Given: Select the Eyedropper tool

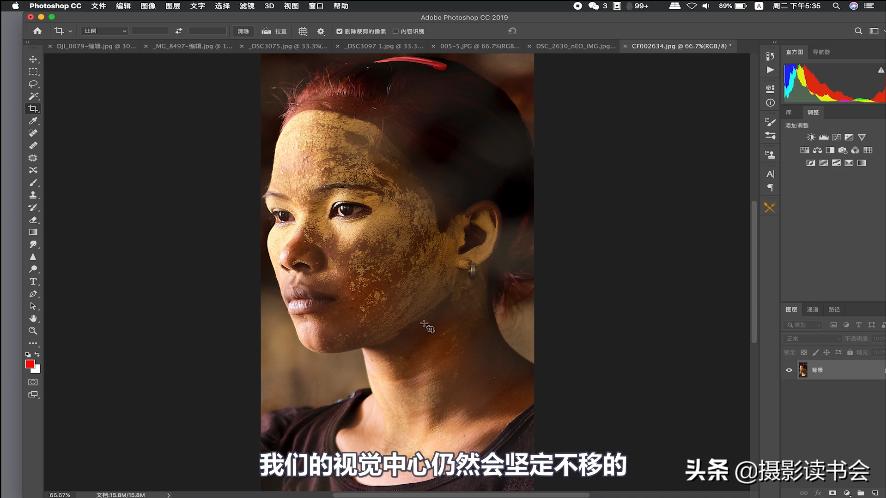Looking at the screenshot, I should pyautogui.click(x=33, y=121).
